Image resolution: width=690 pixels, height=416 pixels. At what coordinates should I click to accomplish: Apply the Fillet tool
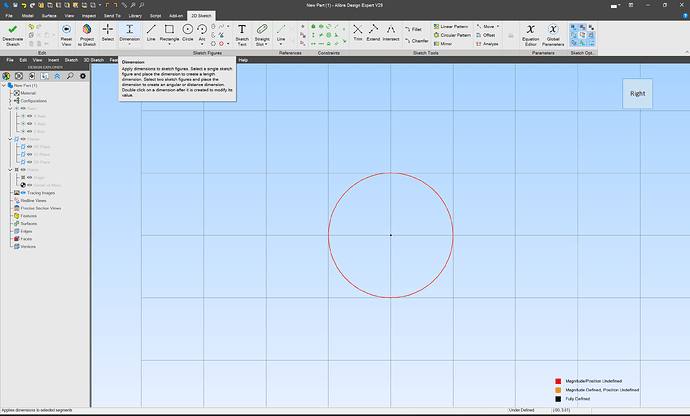413,29
